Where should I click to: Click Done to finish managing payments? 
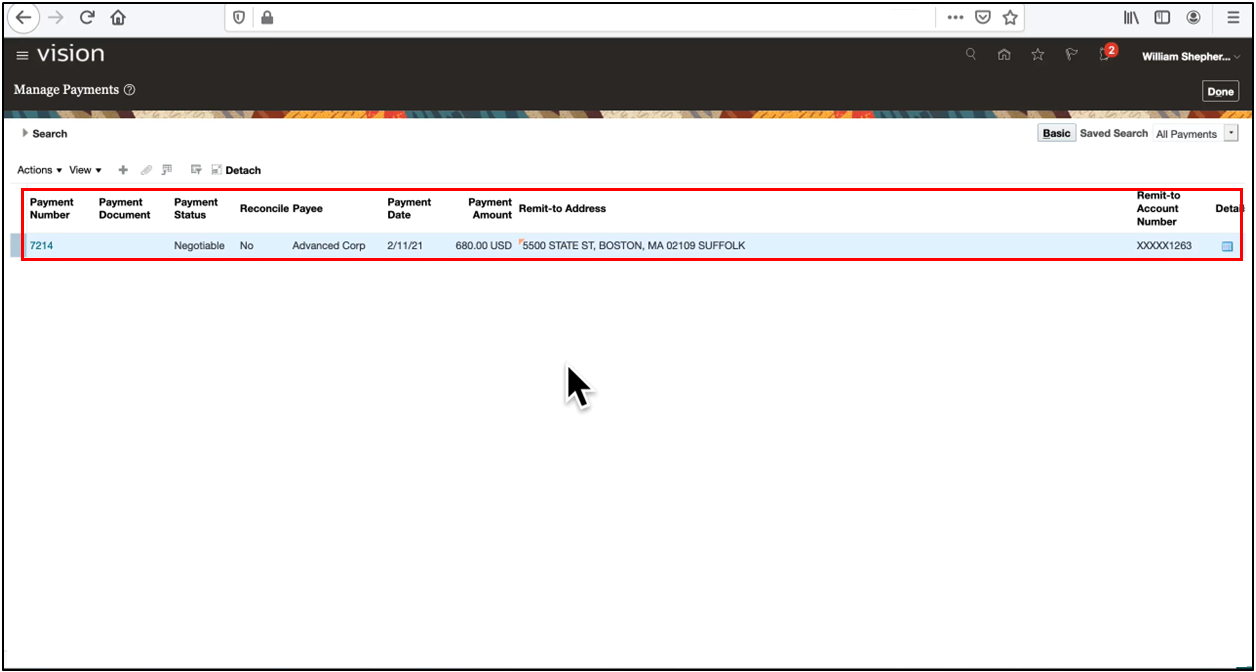[x=1220, y=90]
